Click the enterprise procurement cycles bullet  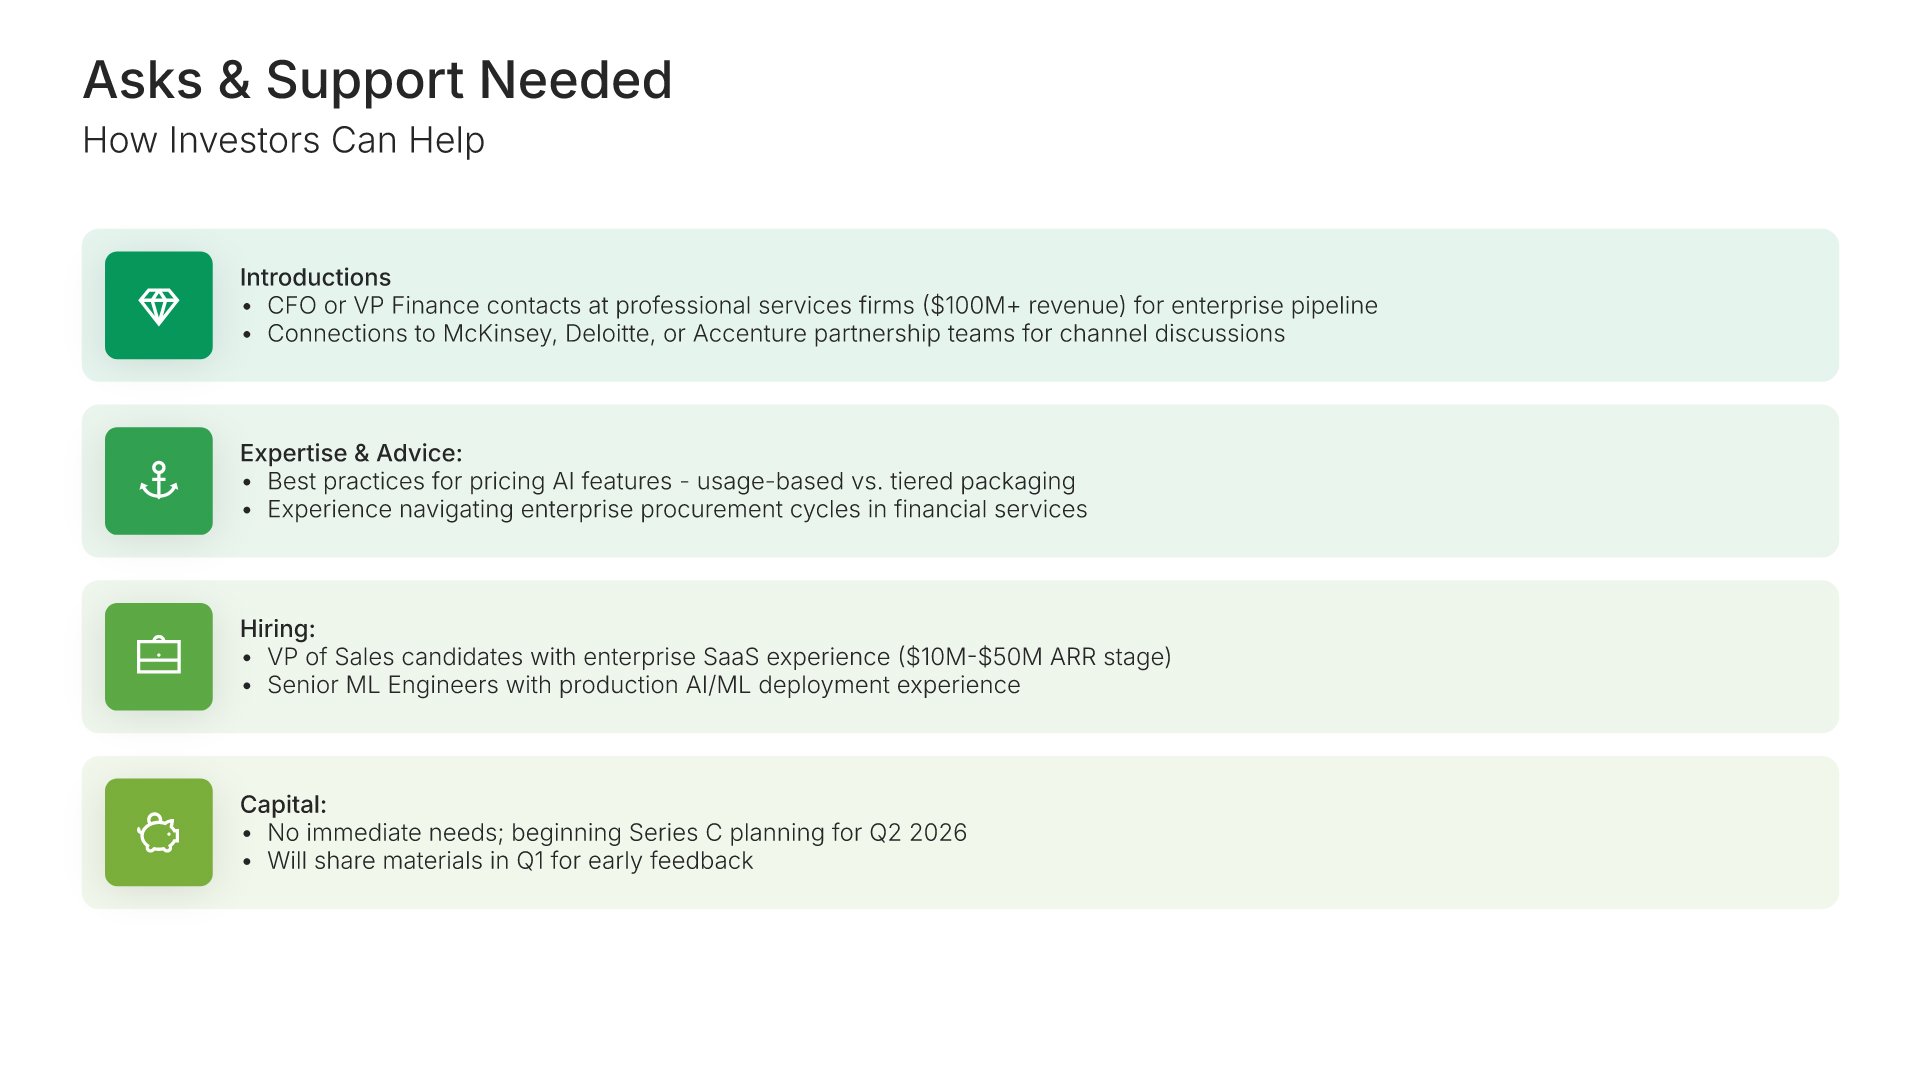[x=677, y=509]
